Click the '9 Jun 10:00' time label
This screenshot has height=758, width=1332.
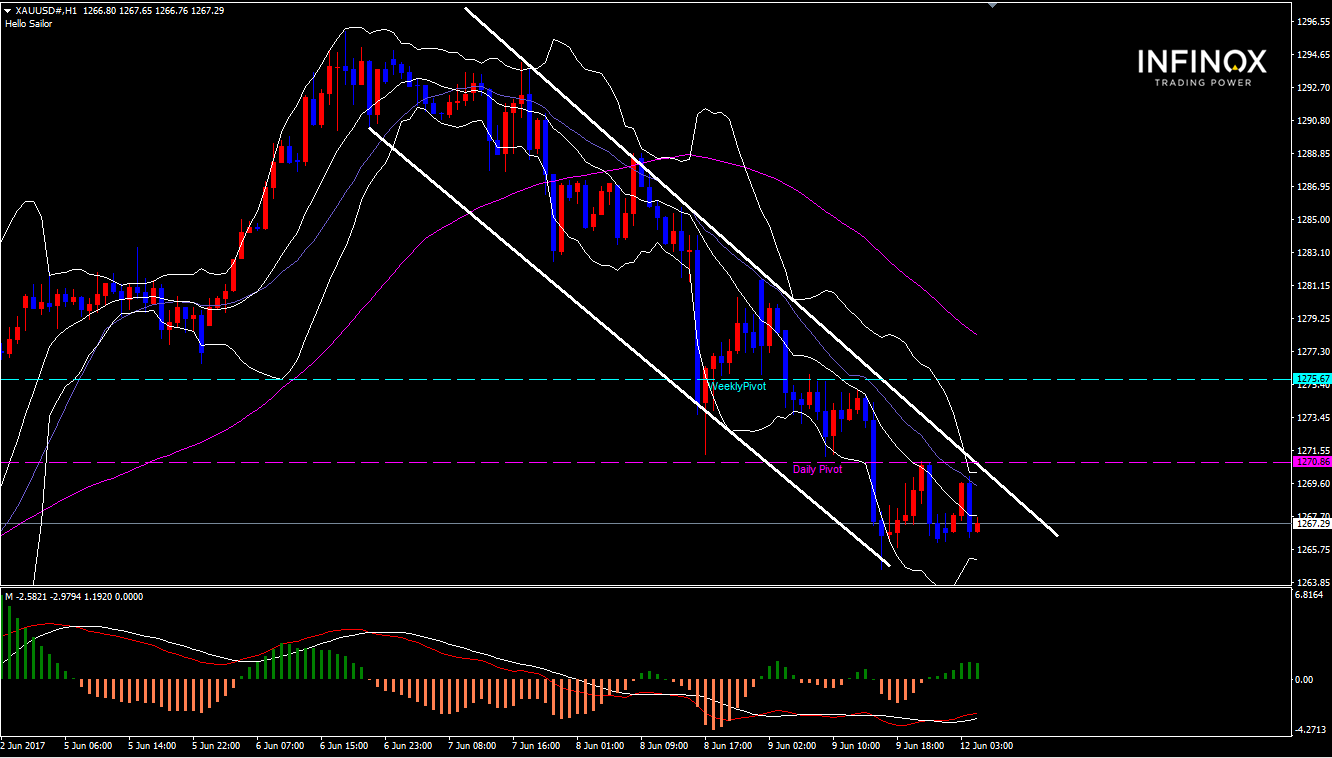click(857, 746)
